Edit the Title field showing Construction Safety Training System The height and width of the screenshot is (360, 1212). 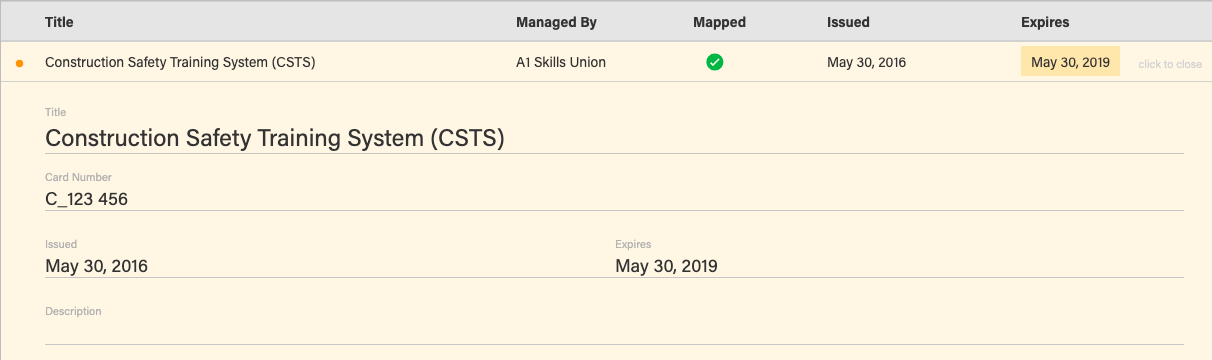pos(614,138)
